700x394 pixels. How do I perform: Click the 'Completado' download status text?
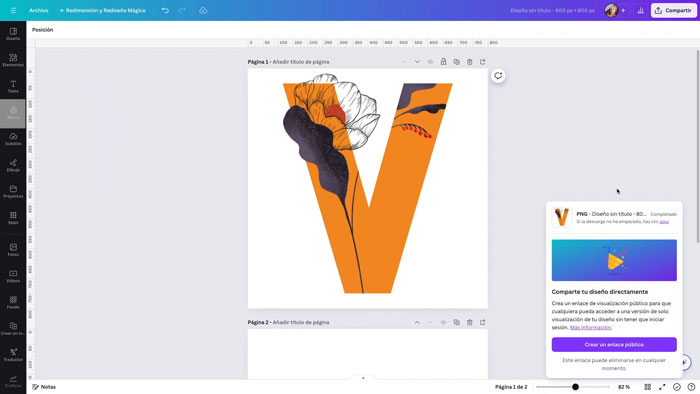[663, 214]
